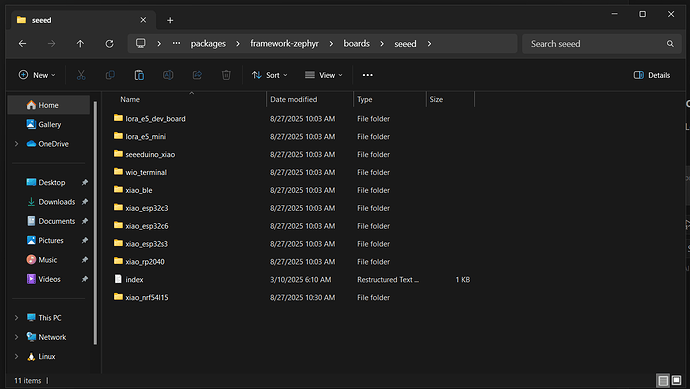Screen dimensions: 690x389
Task: Open the New item menu button
Action: (x=37, y=75)
